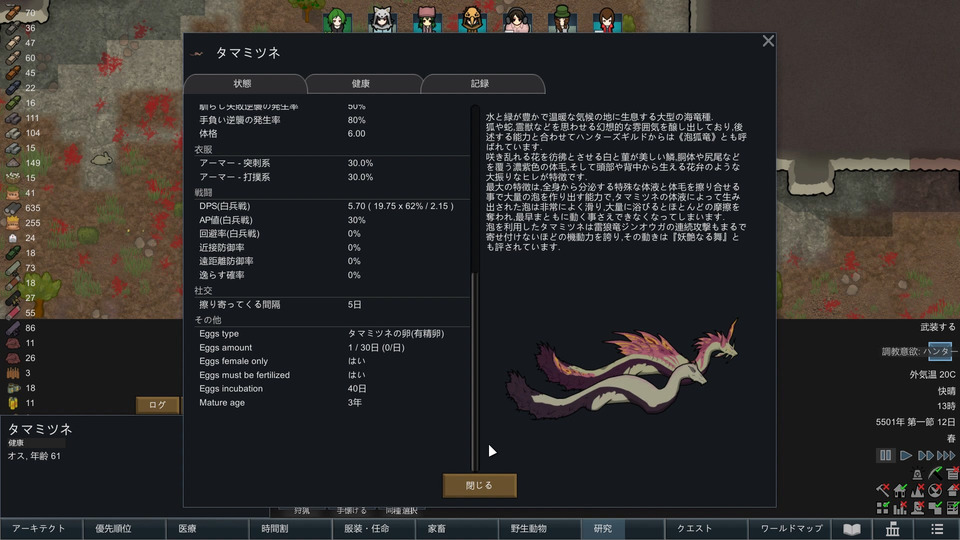Image resolution: width=960 pixels, height=540 pixels.
Task: Open the 調教意欲 ハンター selector
Action: pyautogui.click(x=940, y=351)
